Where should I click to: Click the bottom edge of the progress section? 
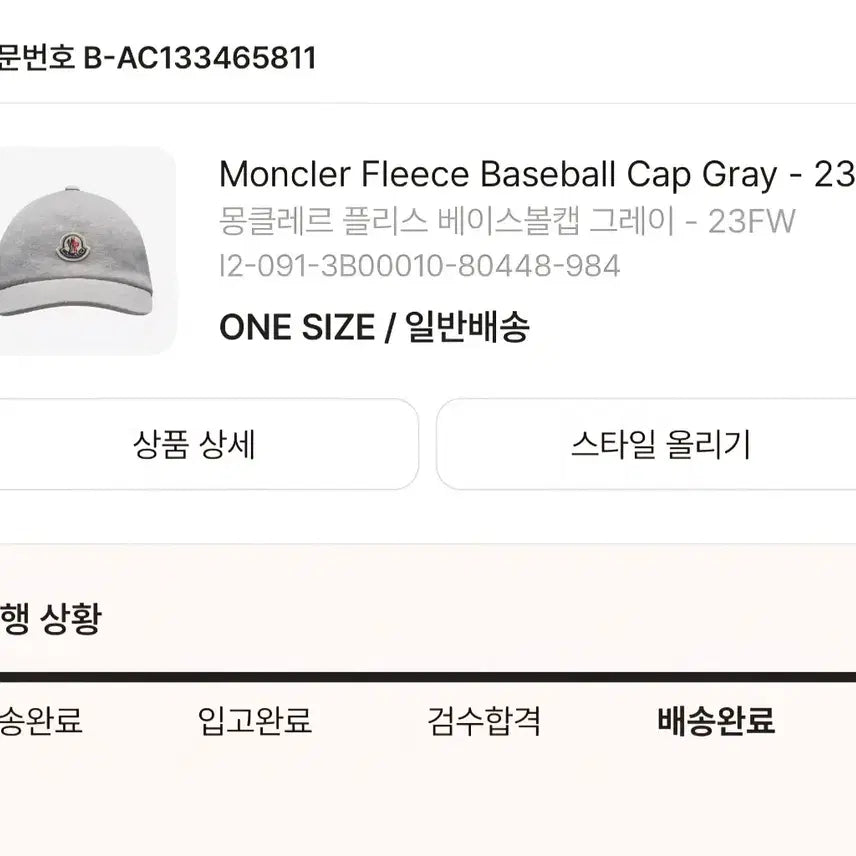tap(428, 850)
